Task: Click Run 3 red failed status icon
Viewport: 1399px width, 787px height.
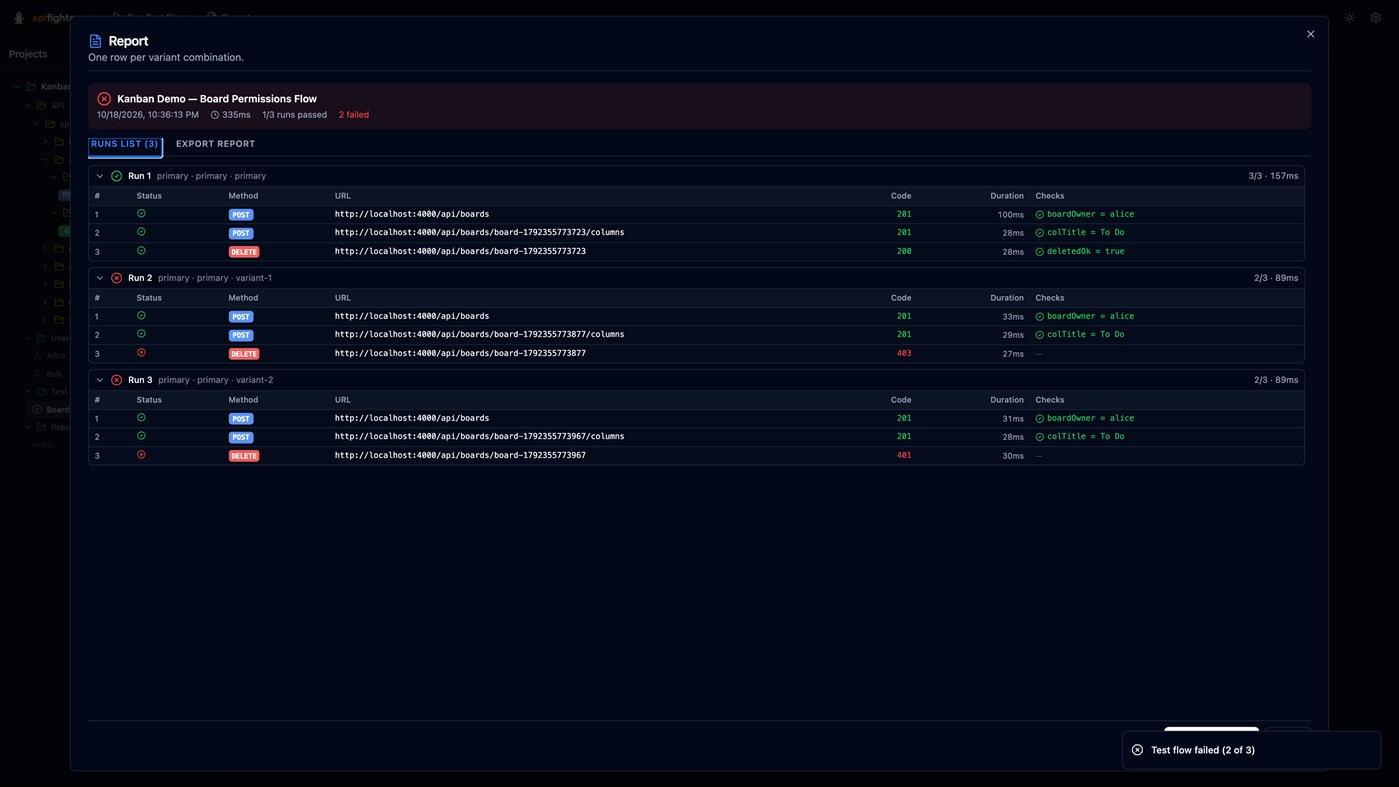Action: (x=116, y=380)
